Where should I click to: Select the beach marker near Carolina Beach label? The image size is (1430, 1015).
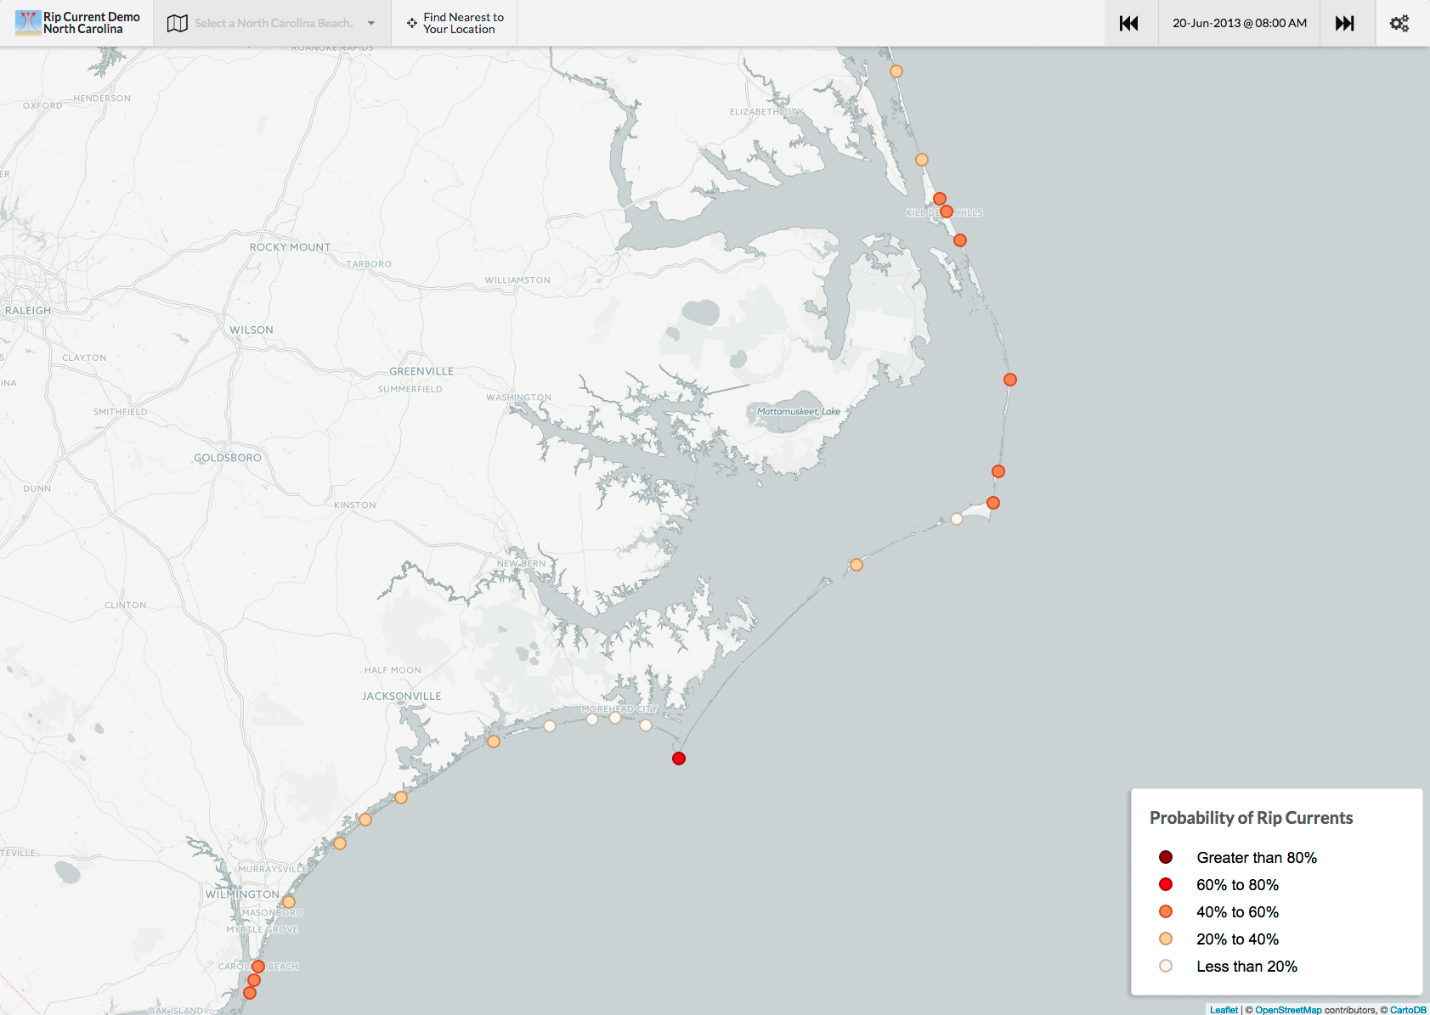(258, 966)
